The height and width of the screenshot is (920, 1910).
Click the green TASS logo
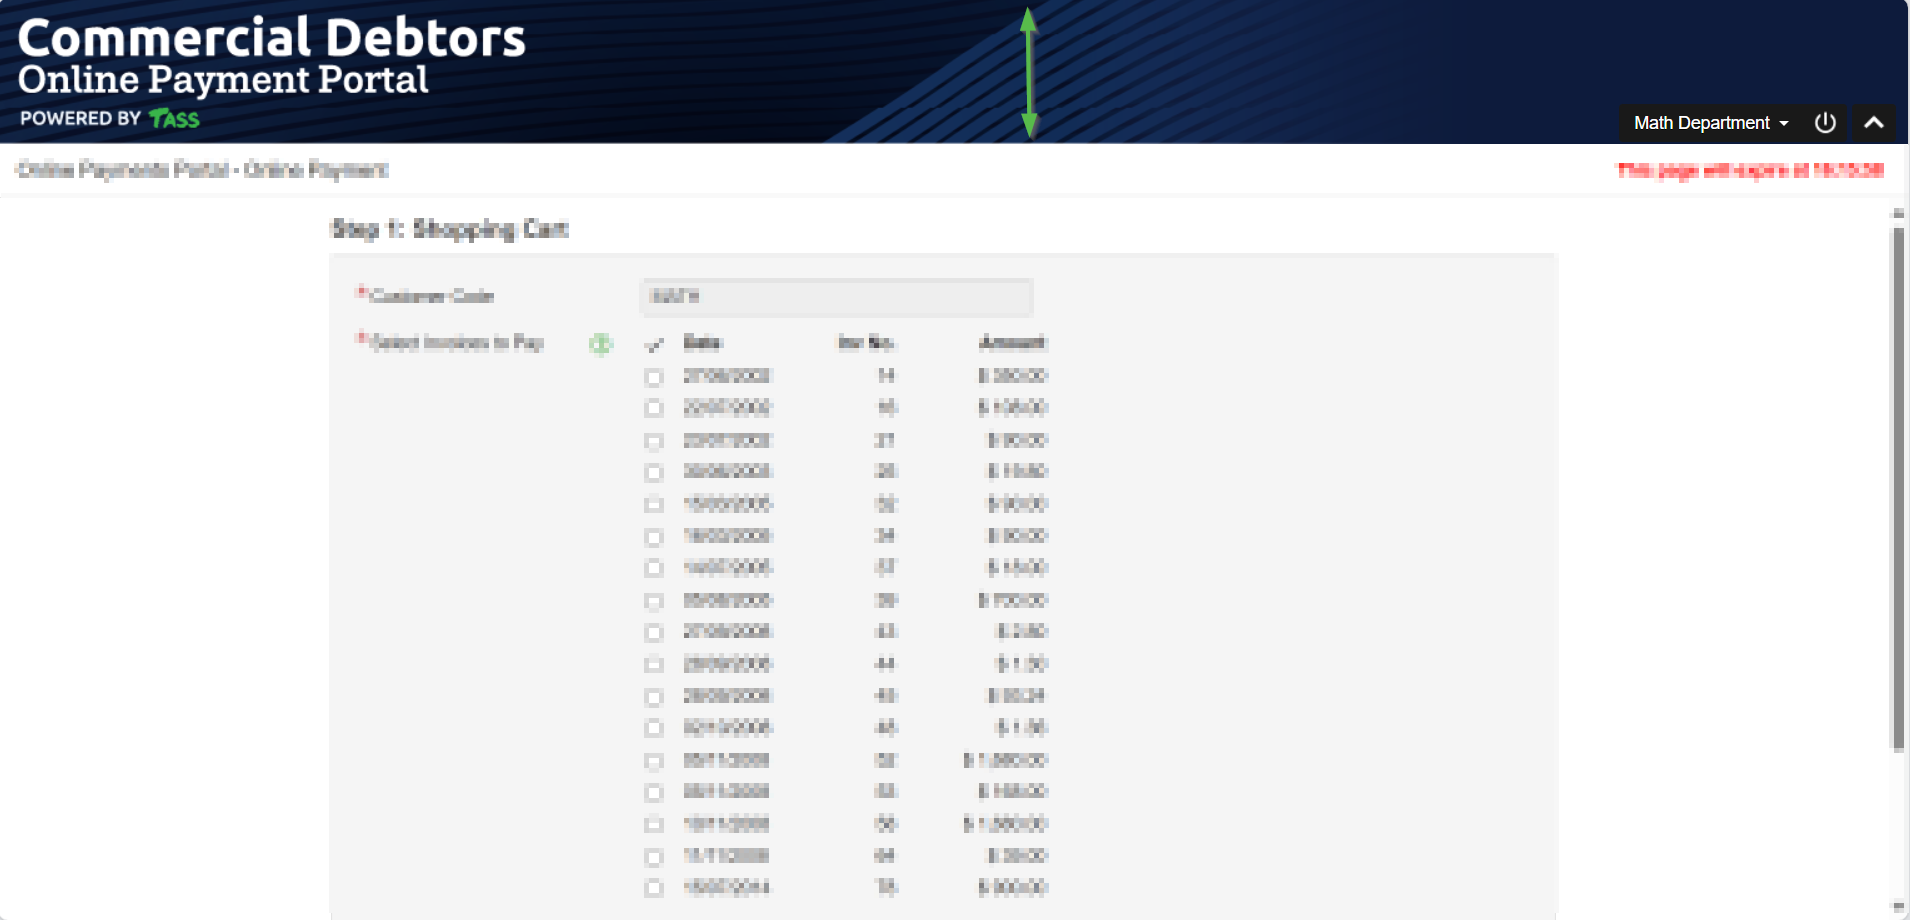pyautogui.click(x=174, y=119)
